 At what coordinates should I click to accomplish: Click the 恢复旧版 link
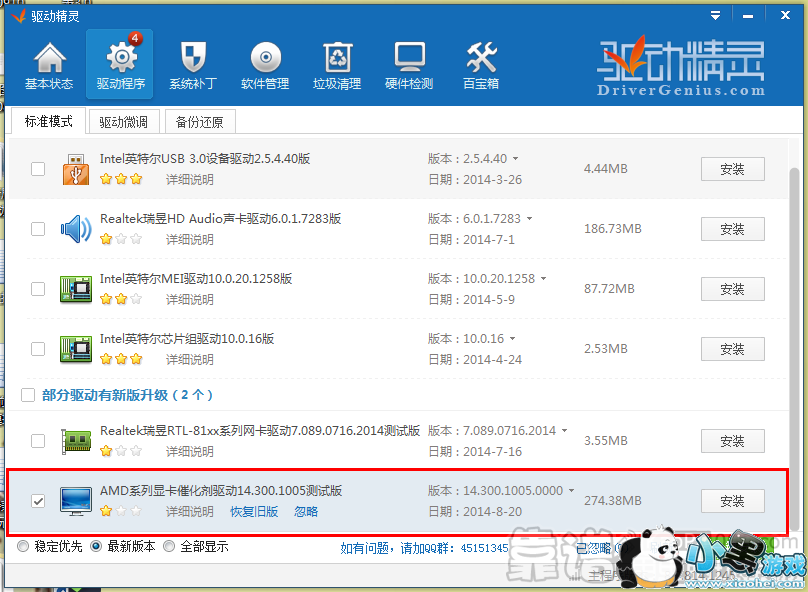pyautogui.click(x=254, y=512)
